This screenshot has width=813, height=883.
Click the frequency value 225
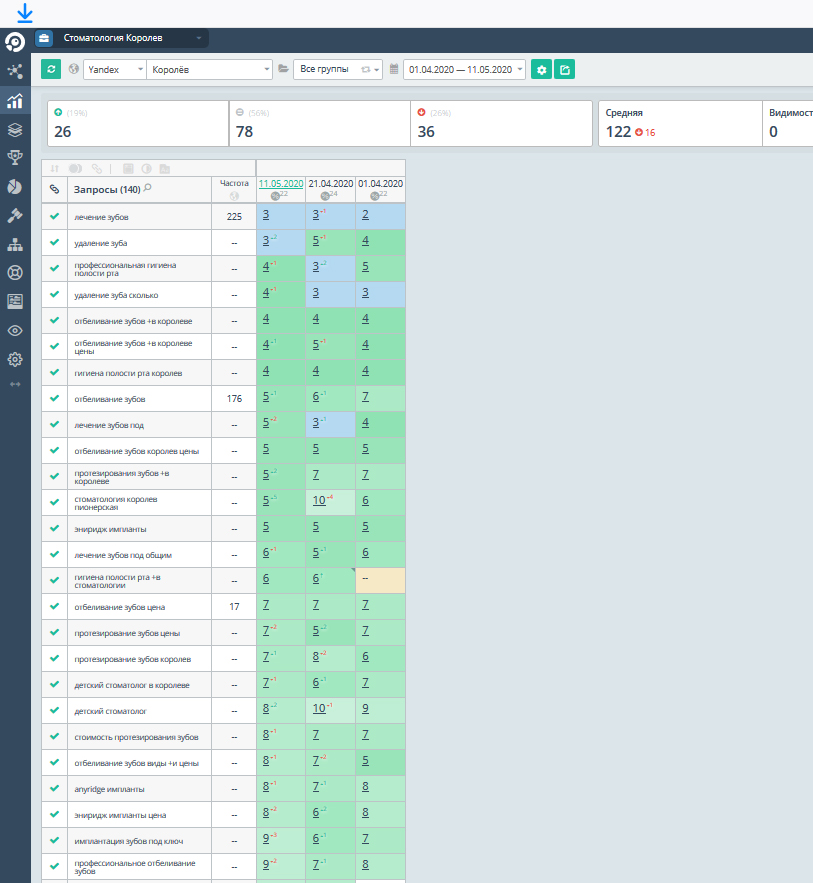pos(234,217)
